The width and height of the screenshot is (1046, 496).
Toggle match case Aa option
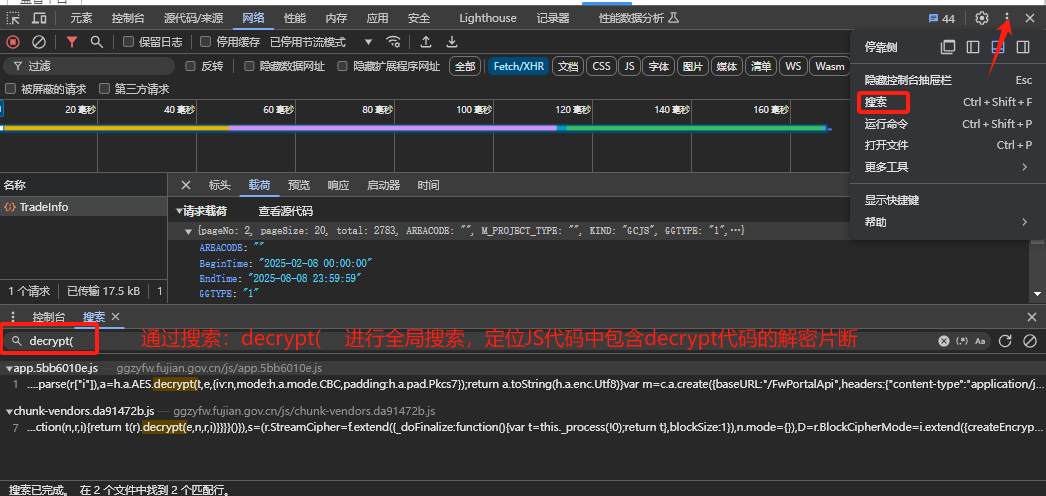click(x=980, y=341)
